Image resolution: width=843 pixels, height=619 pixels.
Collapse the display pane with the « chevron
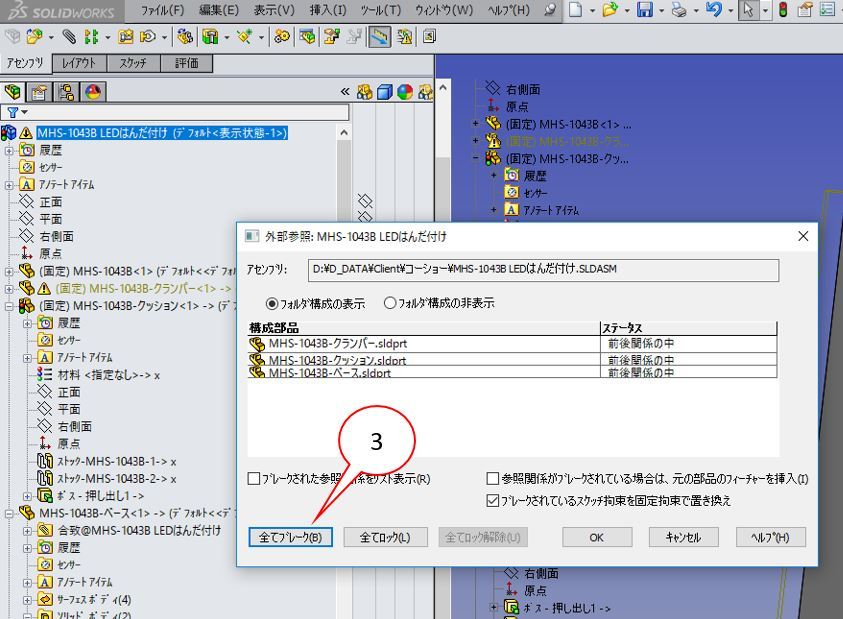point(345,92)
